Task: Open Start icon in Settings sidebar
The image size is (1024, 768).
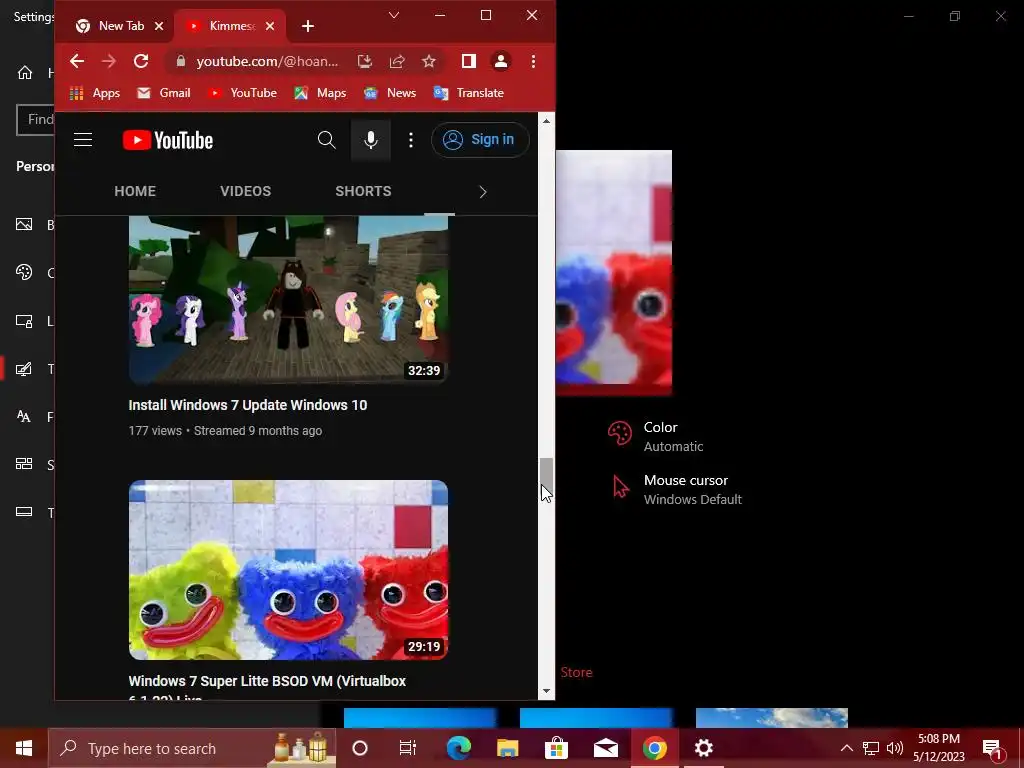Action: coord(24,464)
